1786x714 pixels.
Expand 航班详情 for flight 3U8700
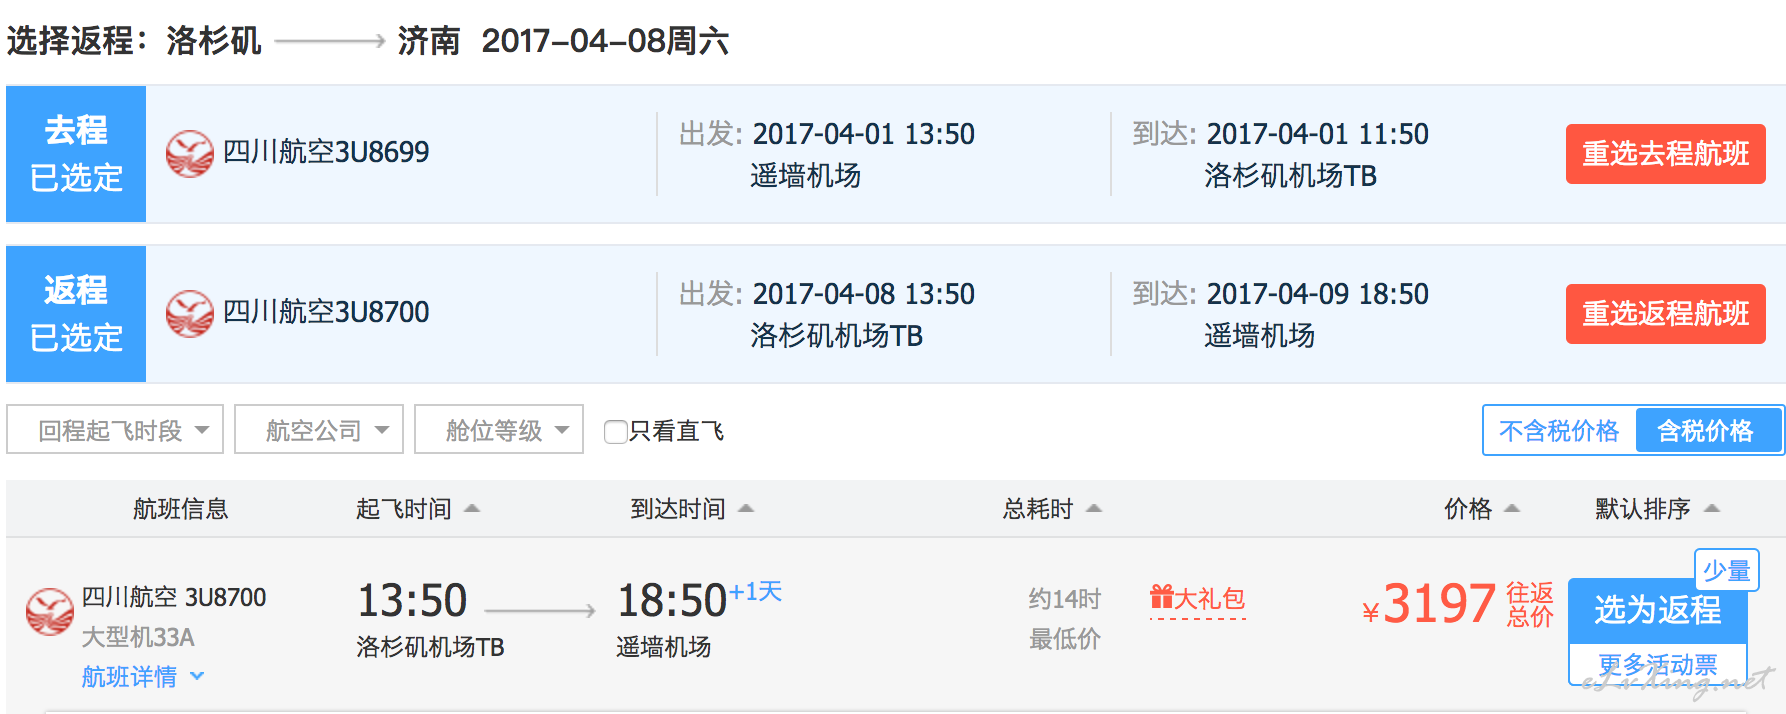click(143, 677)
